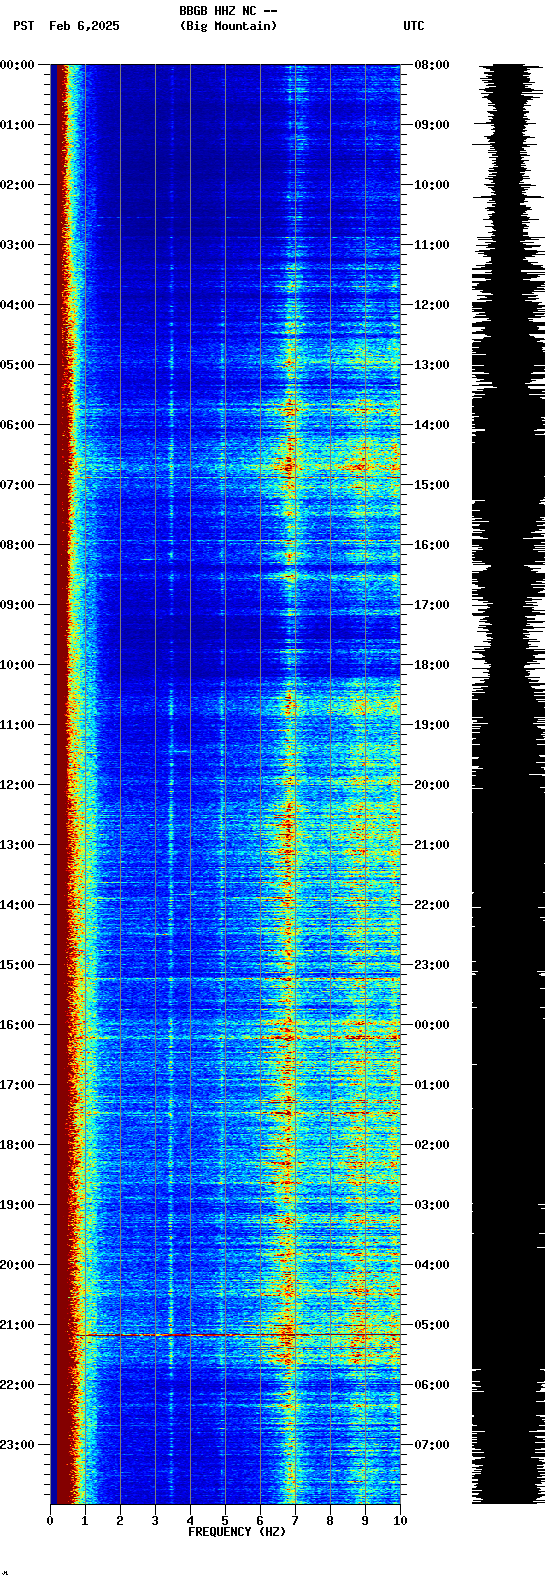The height and width of the screenshot is (1584, 552).
Task: Click the black seismogram waveform trace
Action: 509,784
